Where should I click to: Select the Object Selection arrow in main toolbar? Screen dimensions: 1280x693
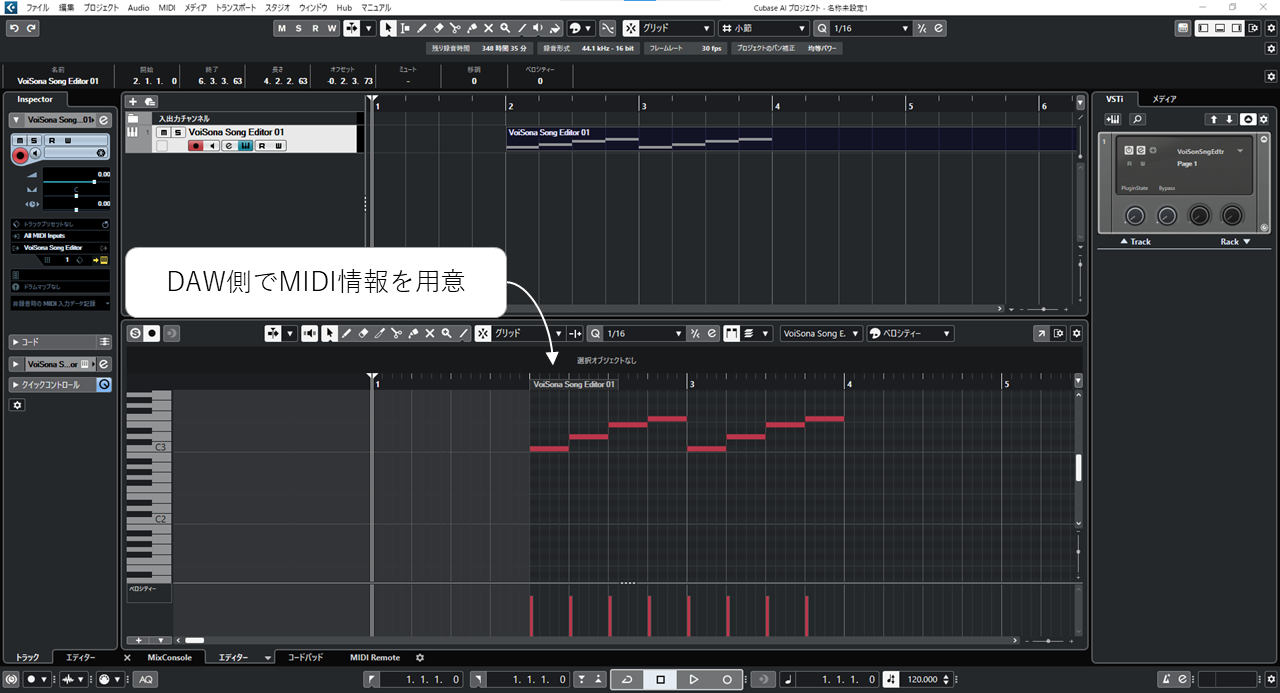pos(388,28)
